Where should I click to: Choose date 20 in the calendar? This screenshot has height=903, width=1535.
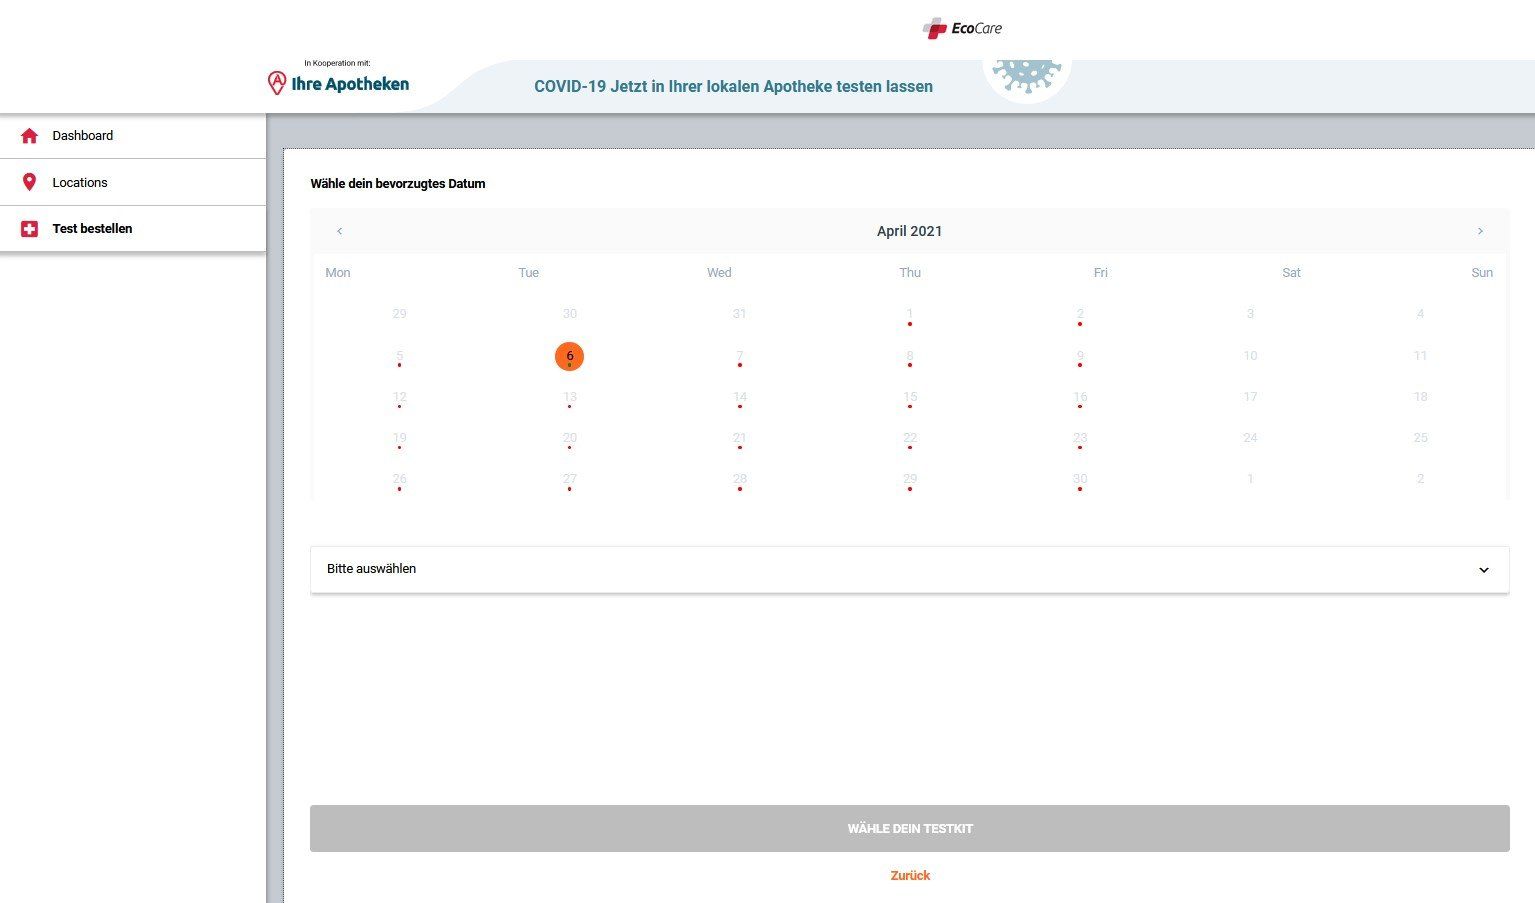[570, 438]
